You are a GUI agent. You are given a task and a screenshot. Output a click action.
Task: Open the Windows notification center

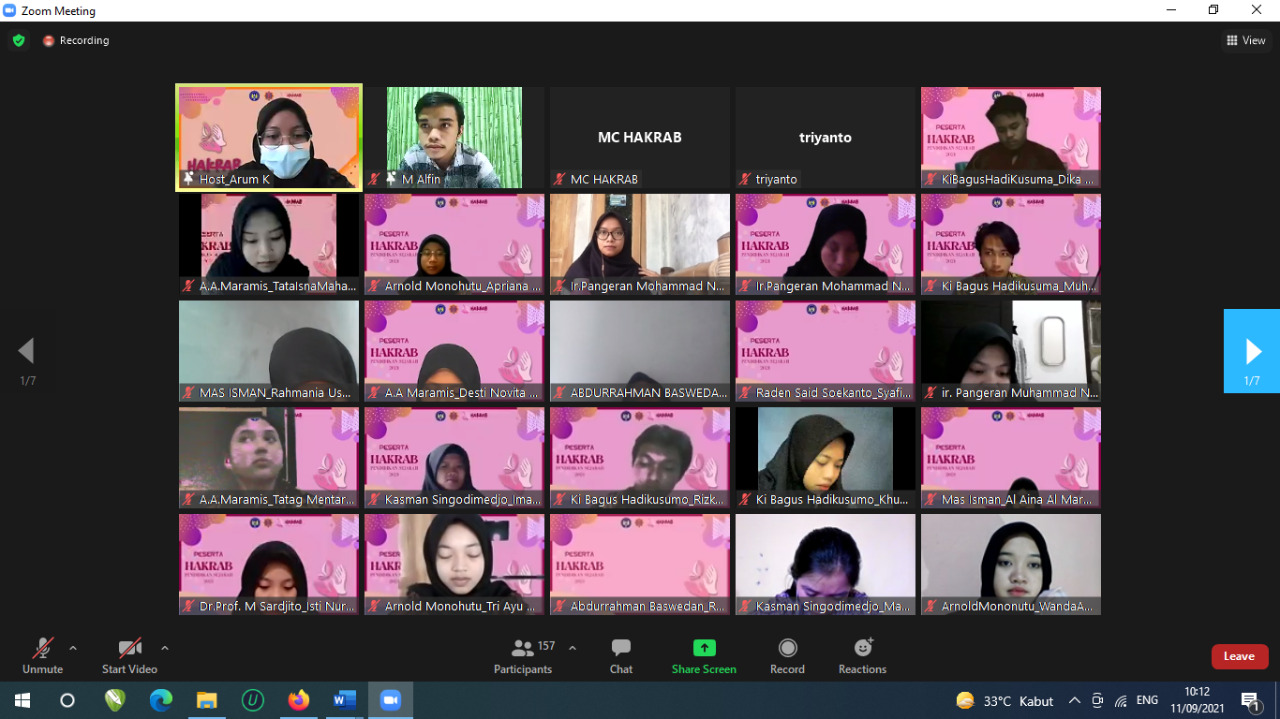coord(1250,700)
